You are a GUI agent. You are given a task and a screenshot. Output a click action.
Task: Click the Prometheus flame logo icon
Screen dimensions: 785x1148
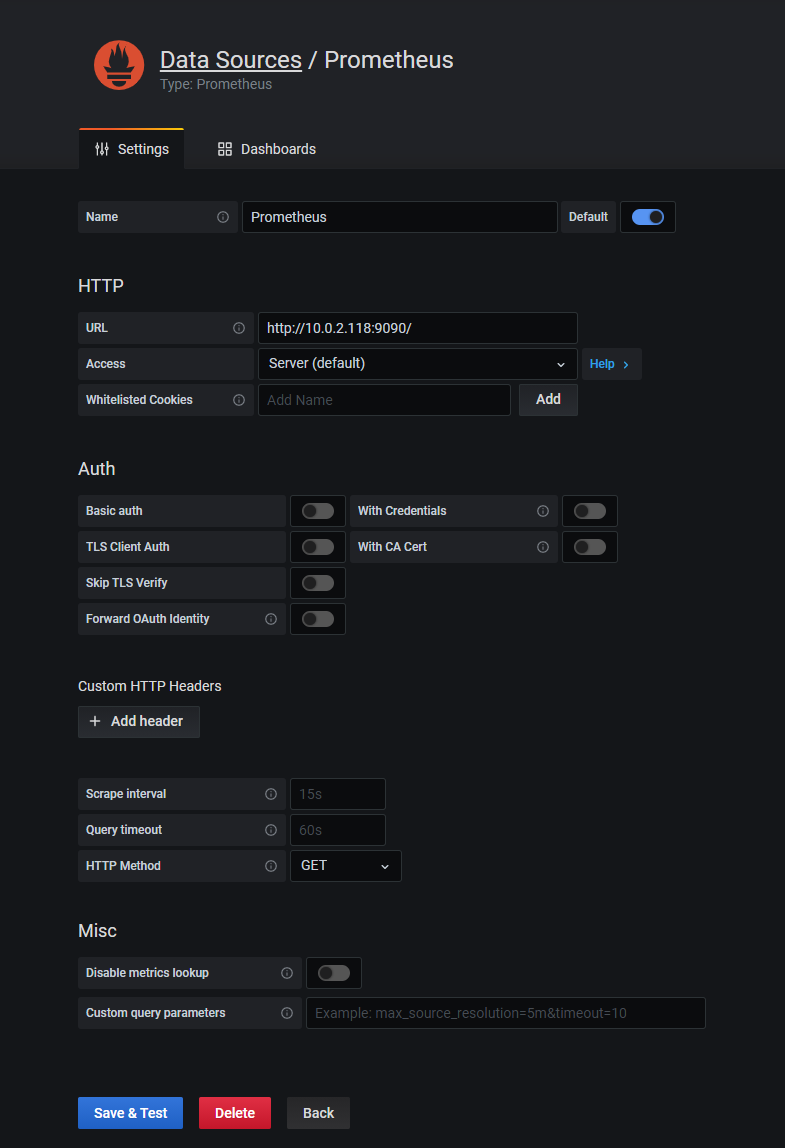point(119,66)
